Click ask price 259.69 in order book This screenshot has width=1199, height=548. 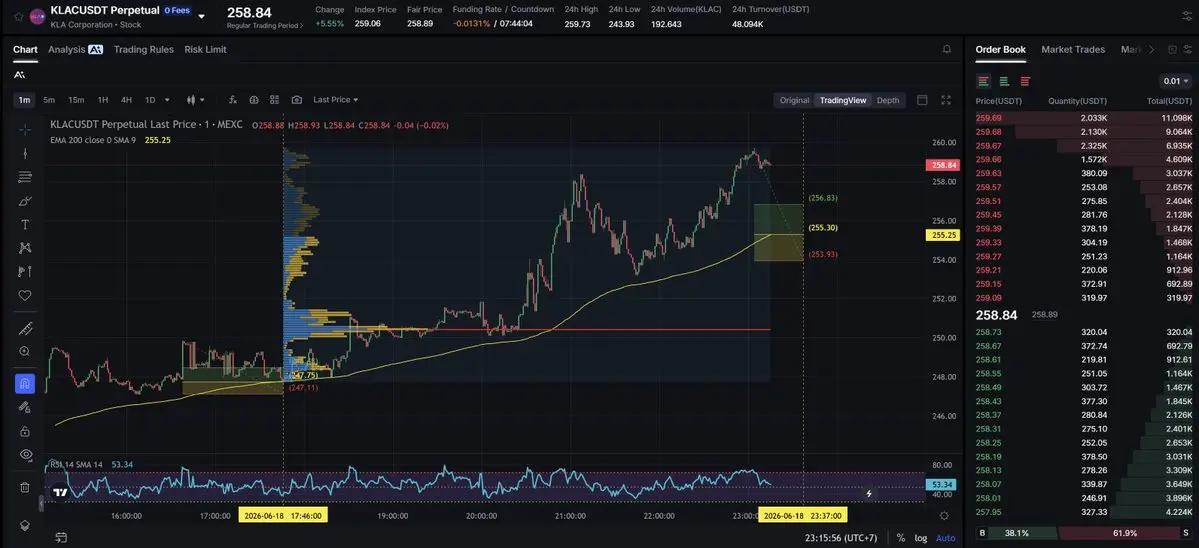pyautogui.click(x=989, y=118)
